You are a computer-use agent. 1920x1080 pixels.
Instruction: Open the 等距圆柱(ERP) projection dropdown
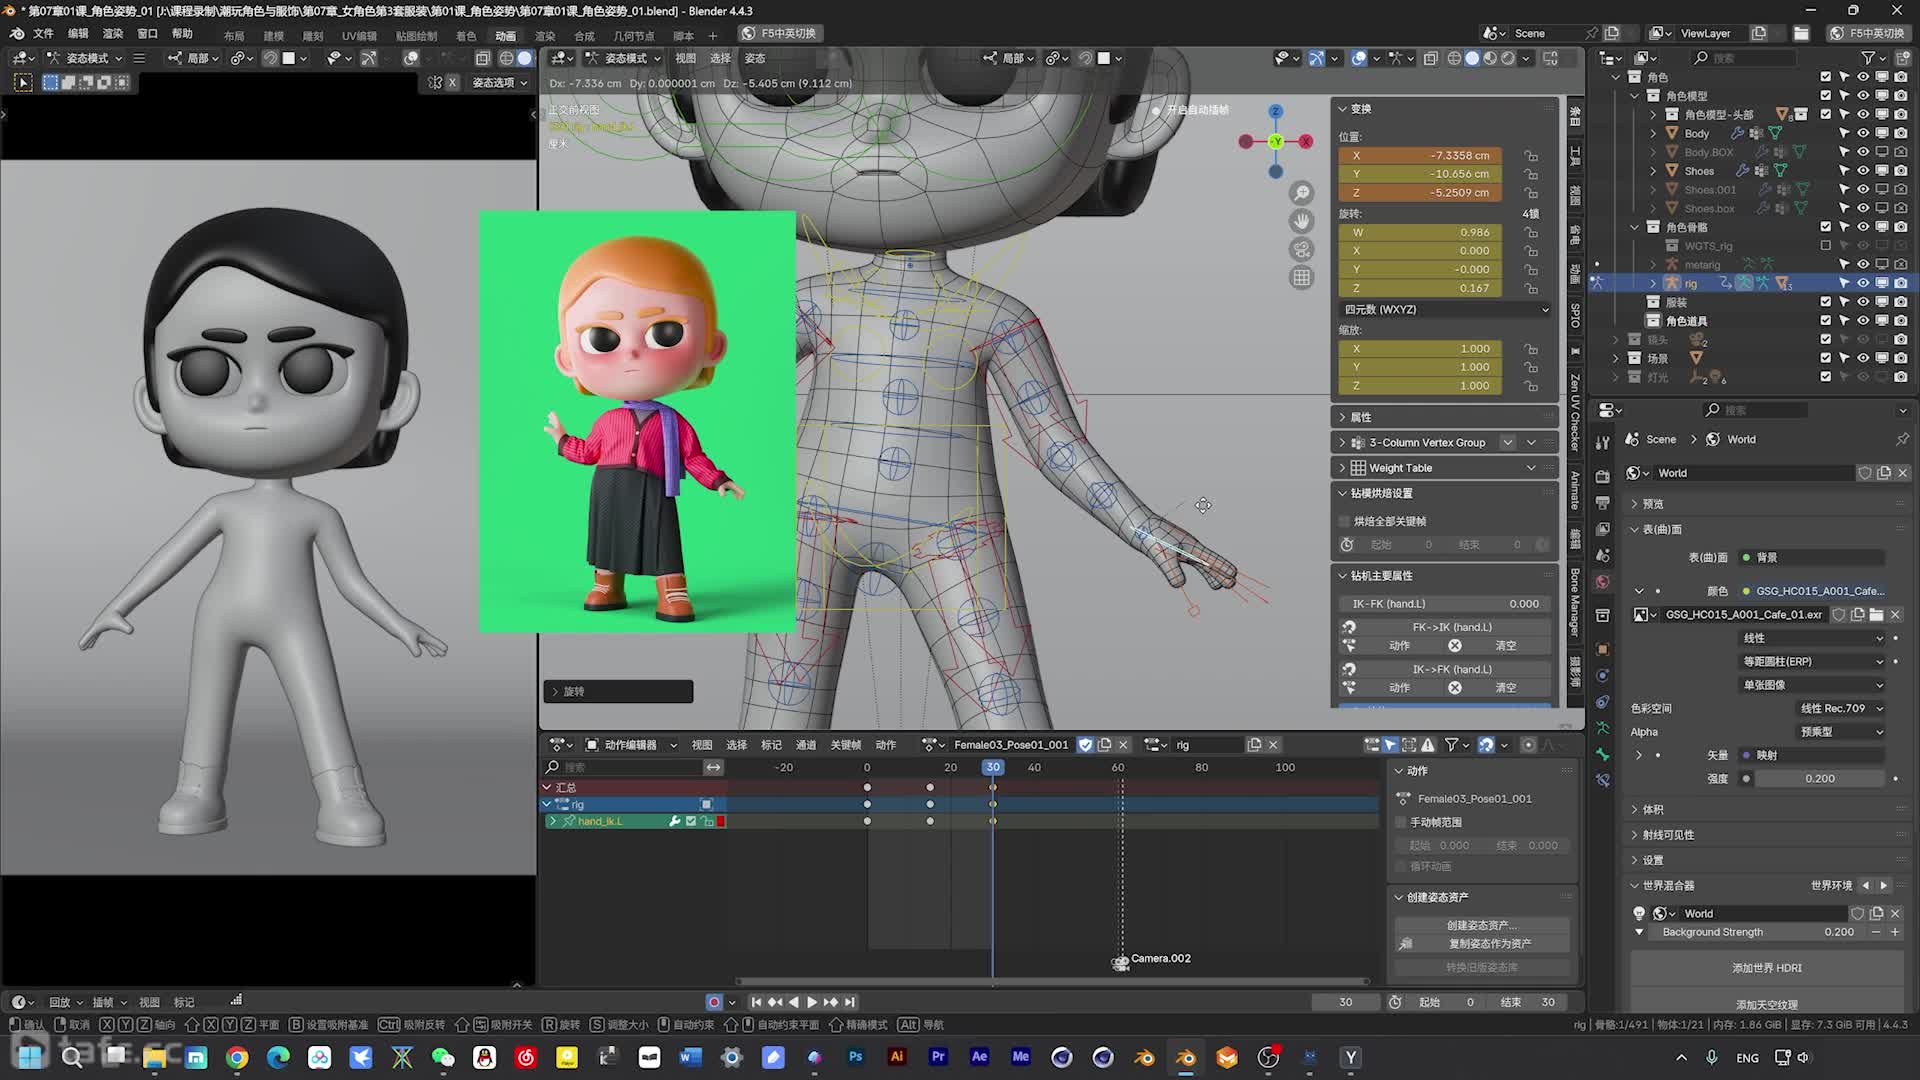(x=1813, y=662)
